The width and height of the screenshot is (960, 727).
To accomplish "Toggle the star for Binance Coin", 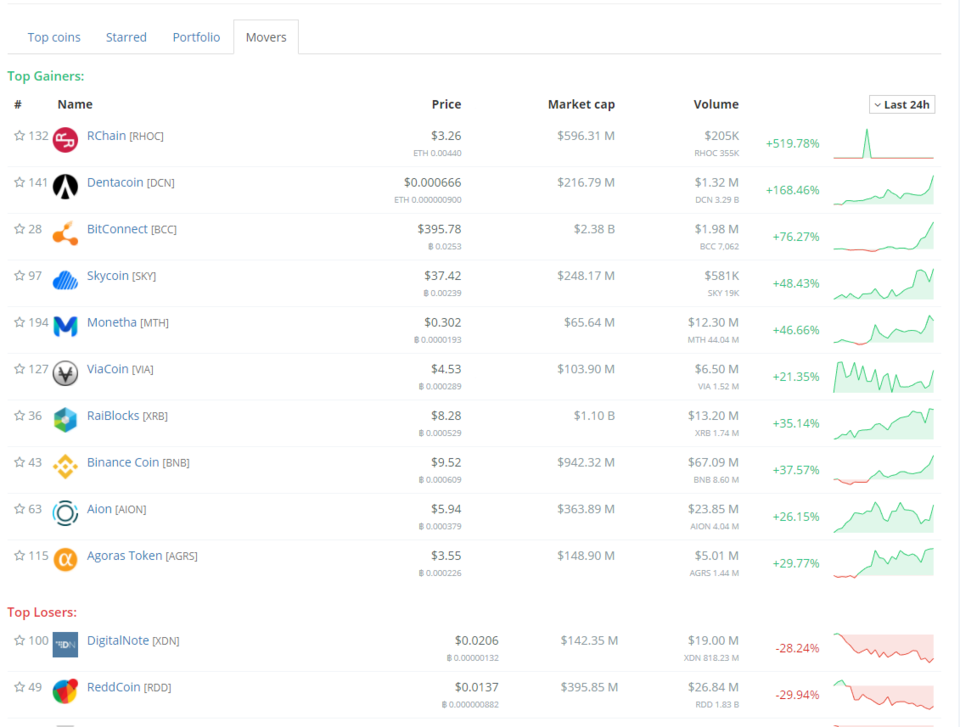I will [20, 462].
